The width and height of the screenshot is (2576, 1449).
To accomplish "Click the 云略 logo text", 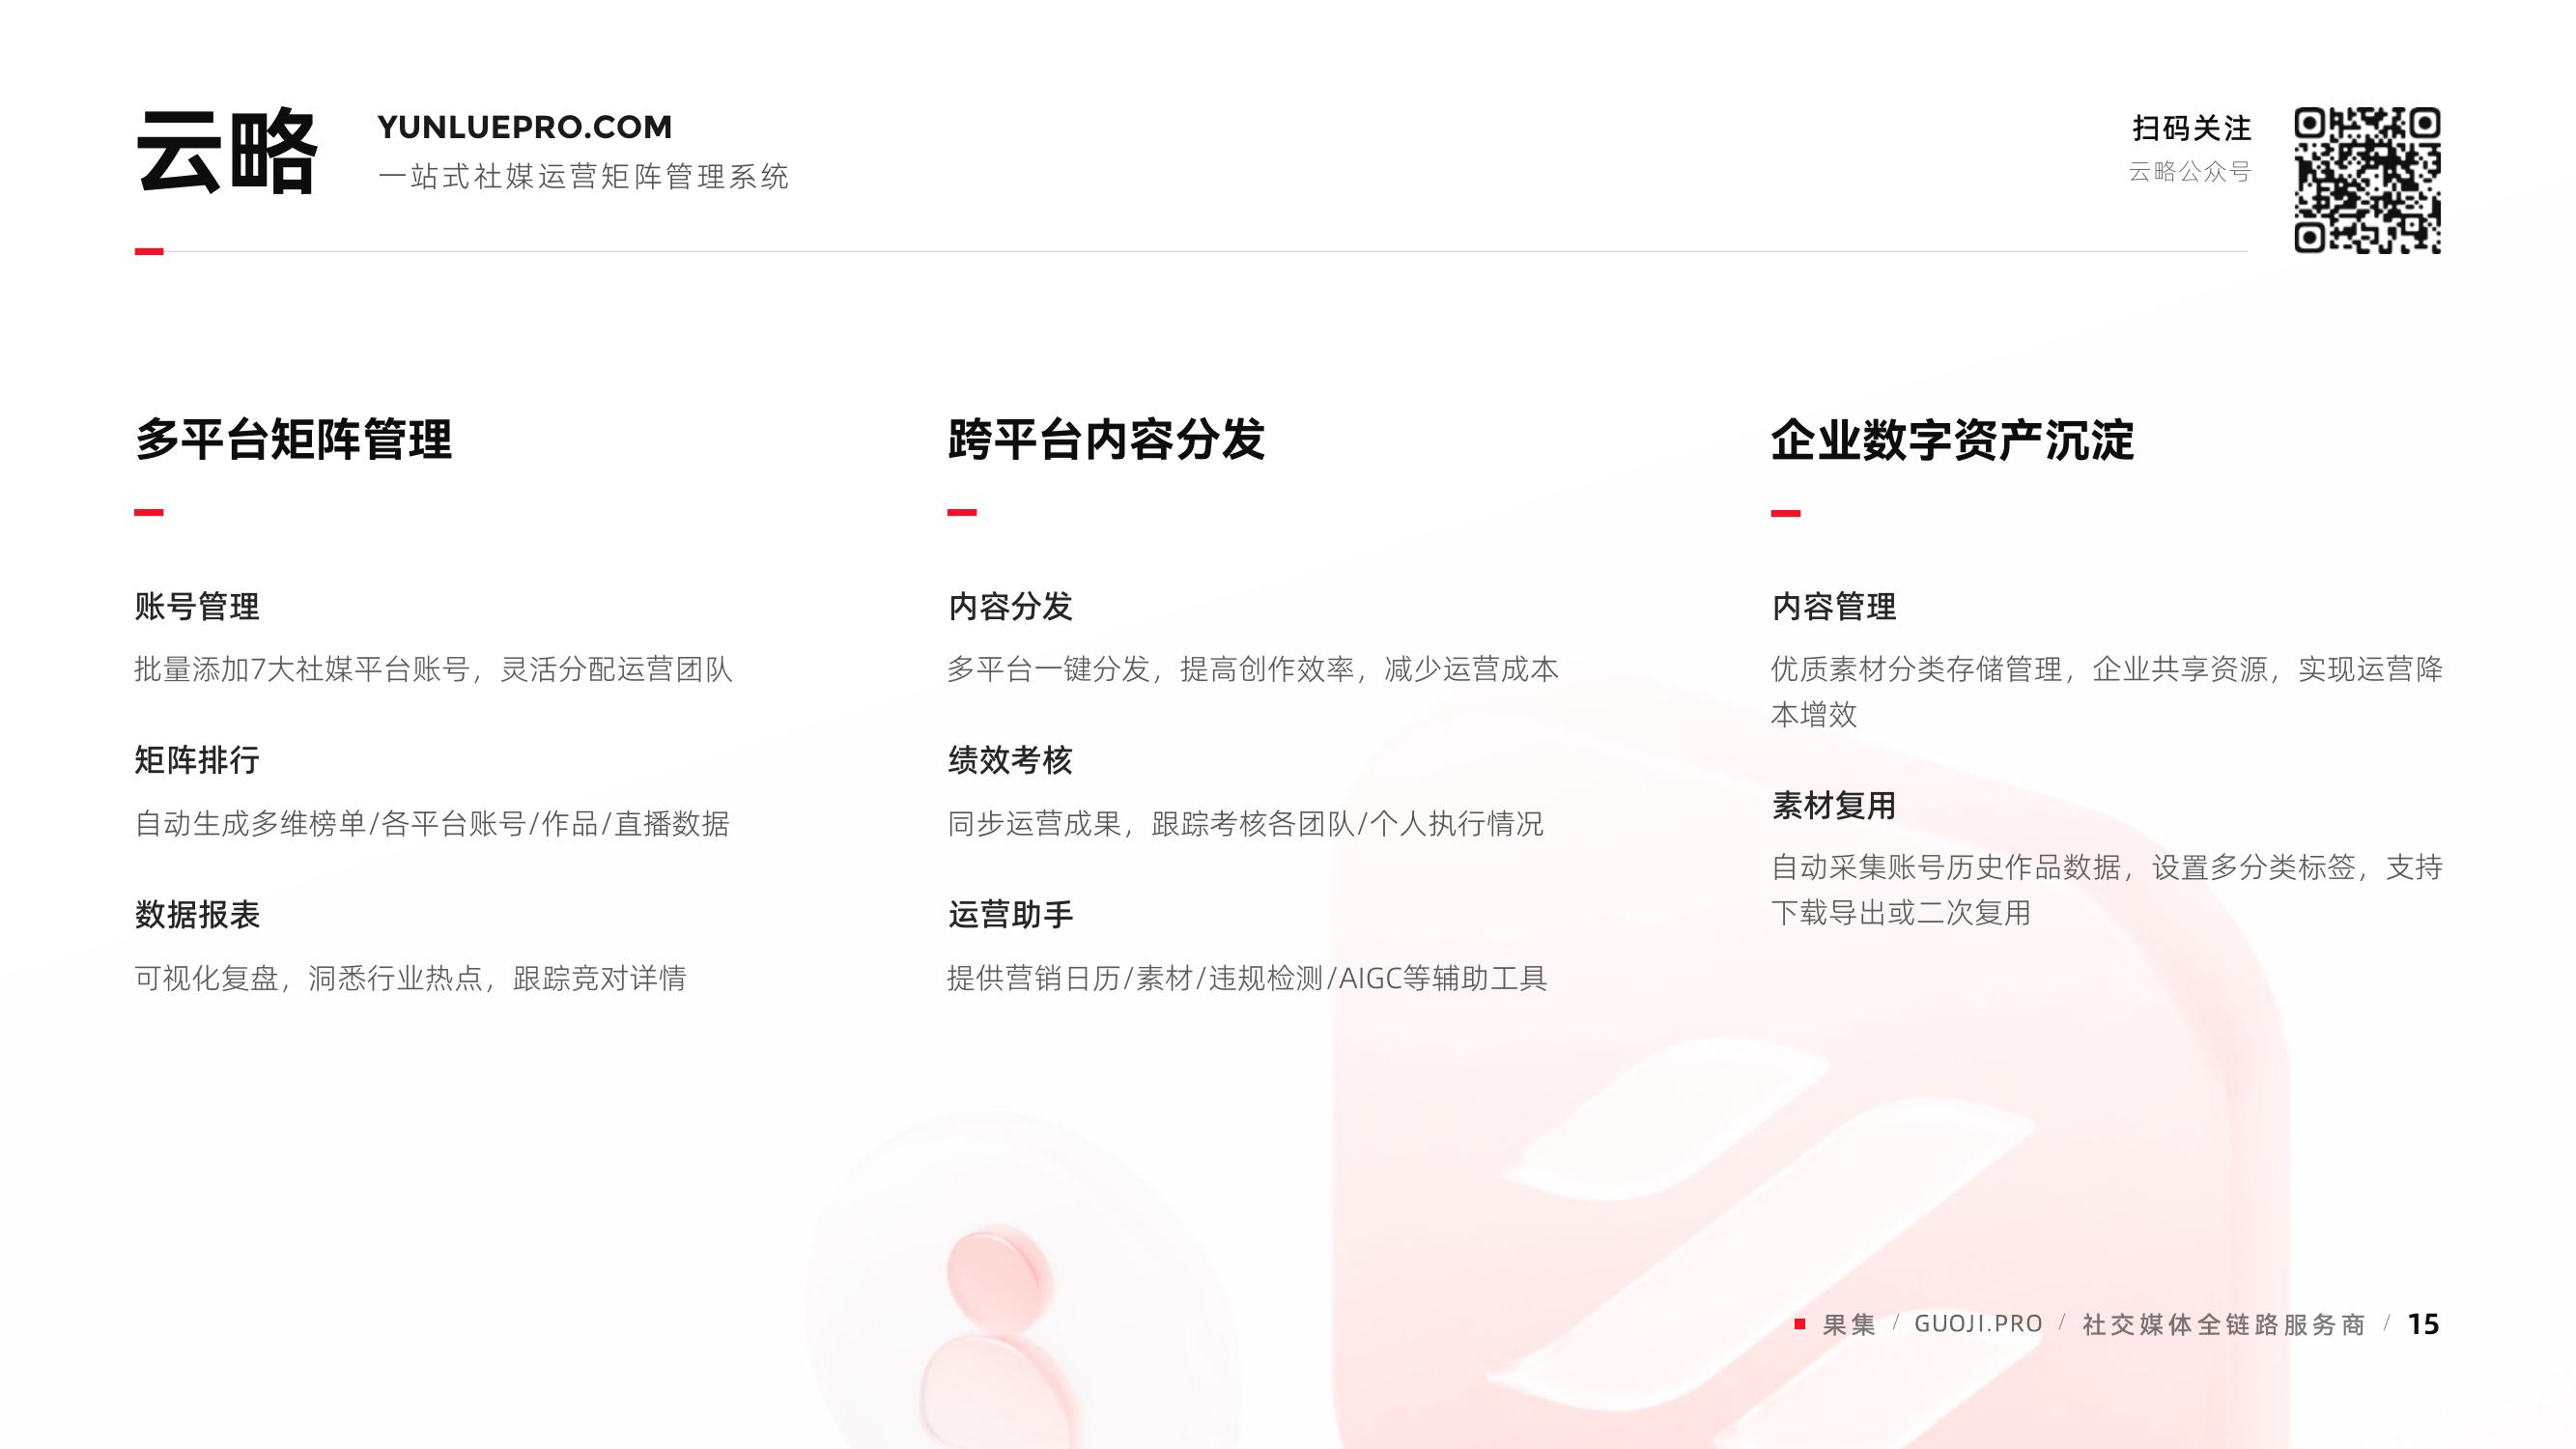I will 227,151.
